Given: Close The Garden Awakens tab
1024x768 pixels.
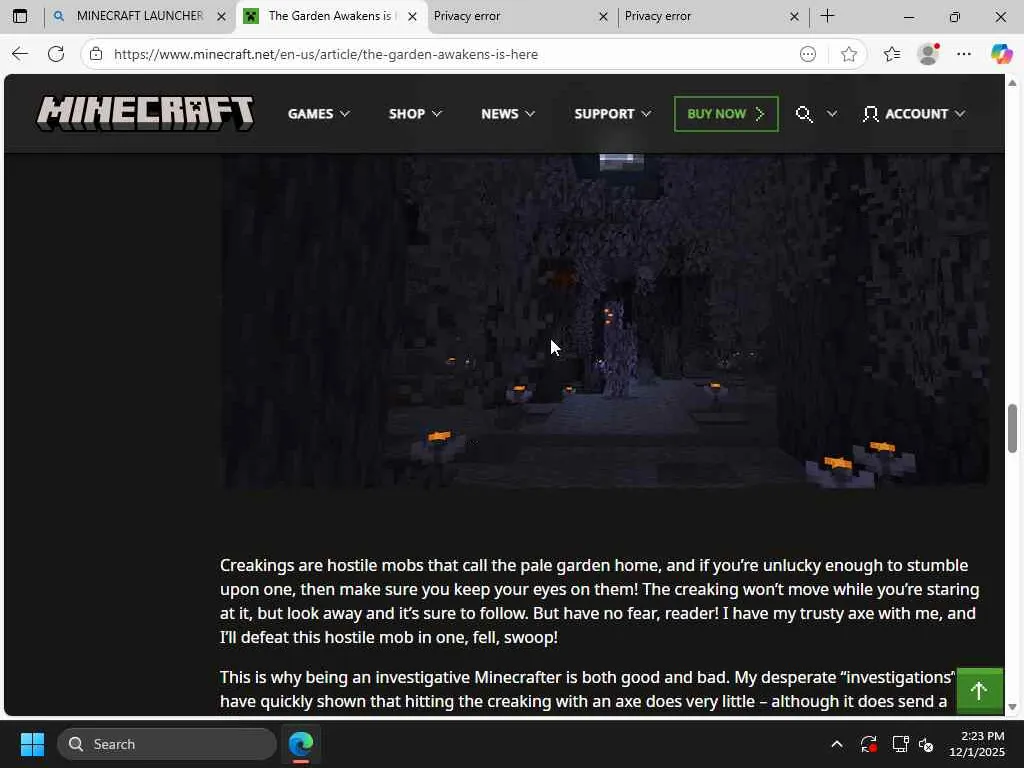Looking at the screenshot, I should pyautogui.click(x=412, y=16).
